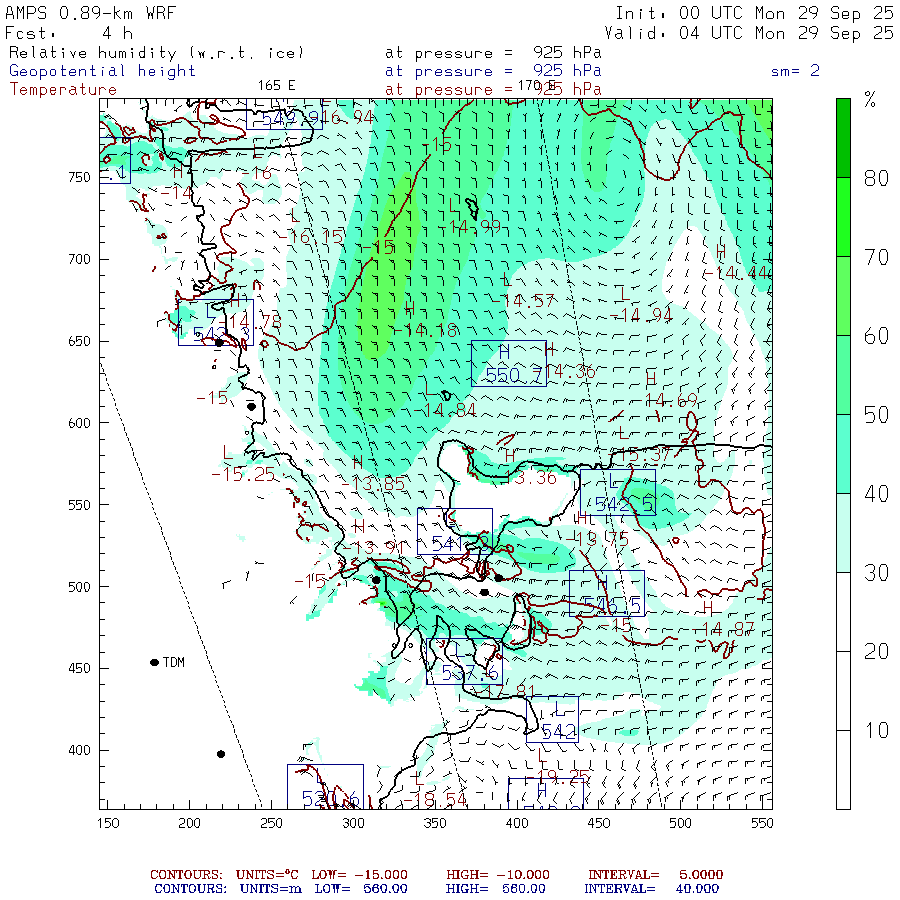This screenshot has width=900, height=900.
Task: Click the red Temperature legend label
Action: pos(63,89)
